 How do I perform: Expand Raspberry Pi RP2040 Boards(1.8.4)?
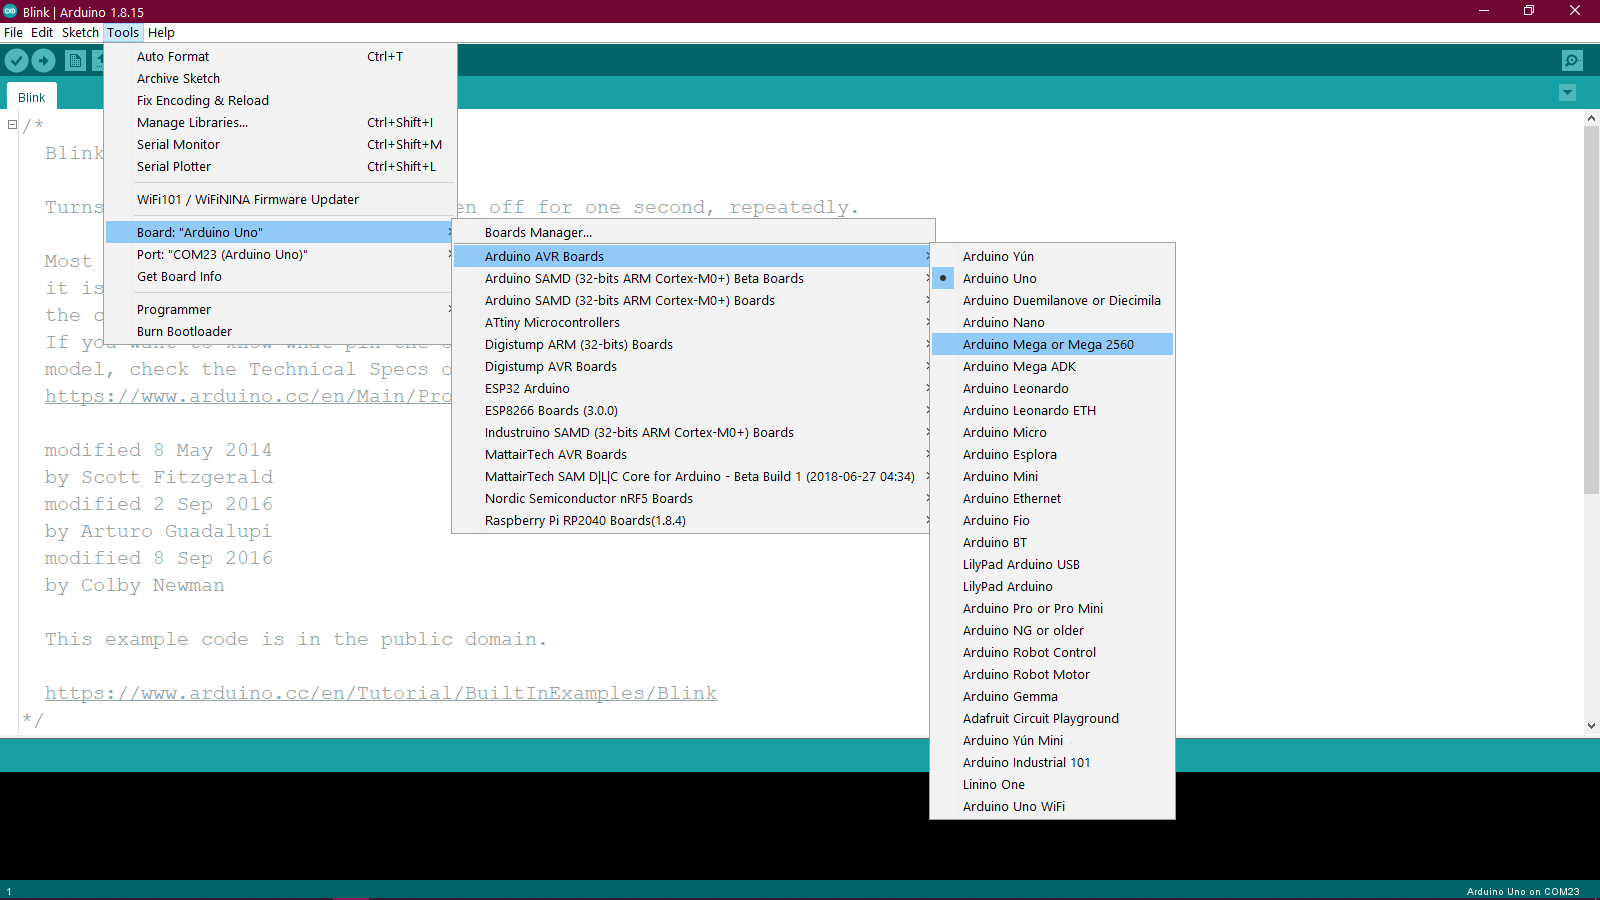[693, 520]
